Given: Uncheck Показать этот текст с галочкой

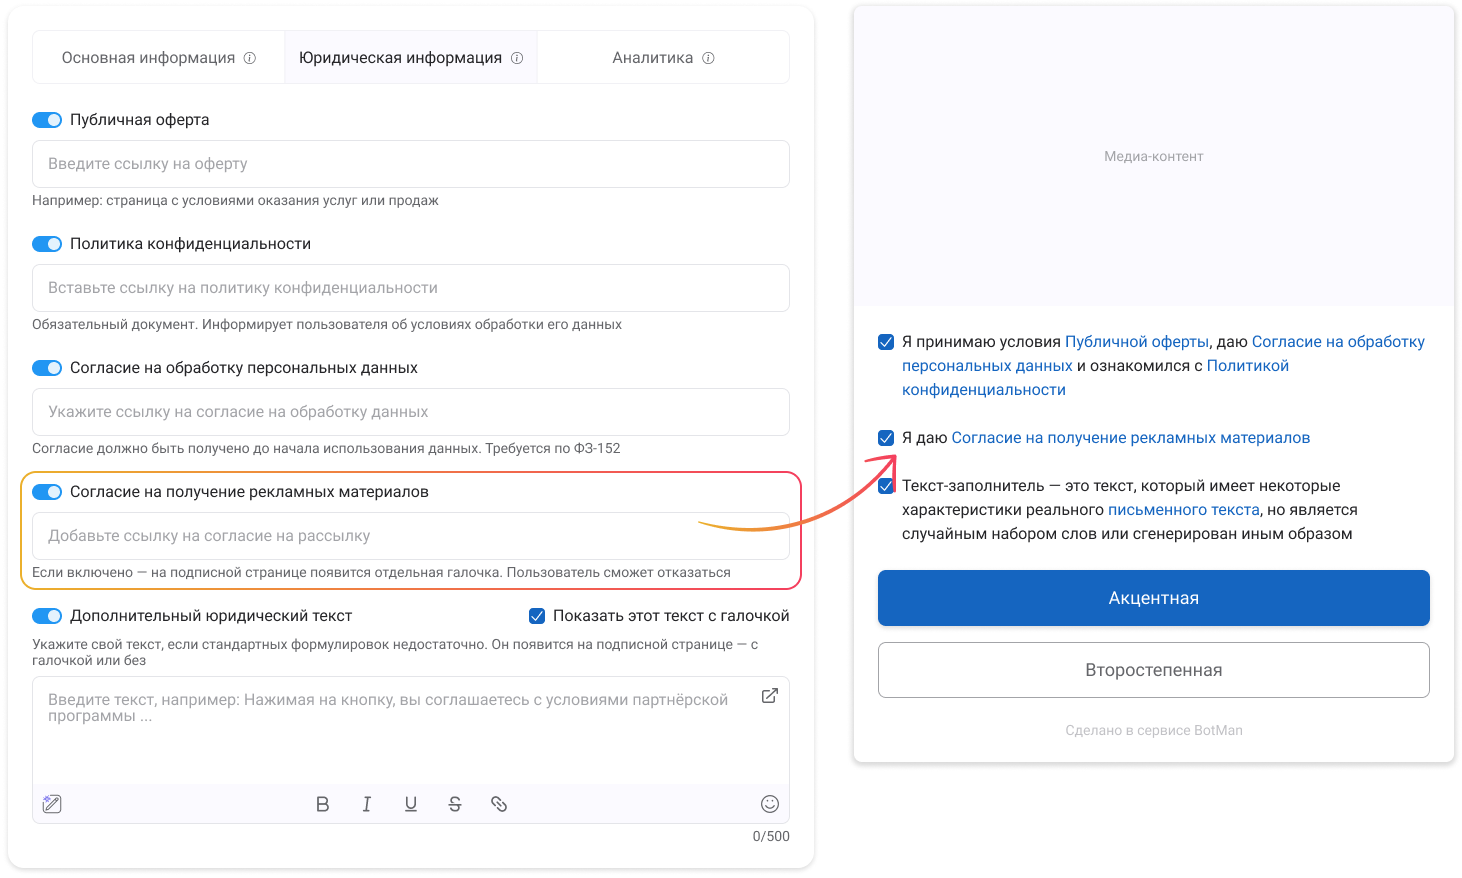Looking at the screenshot, I should point(537,616).
